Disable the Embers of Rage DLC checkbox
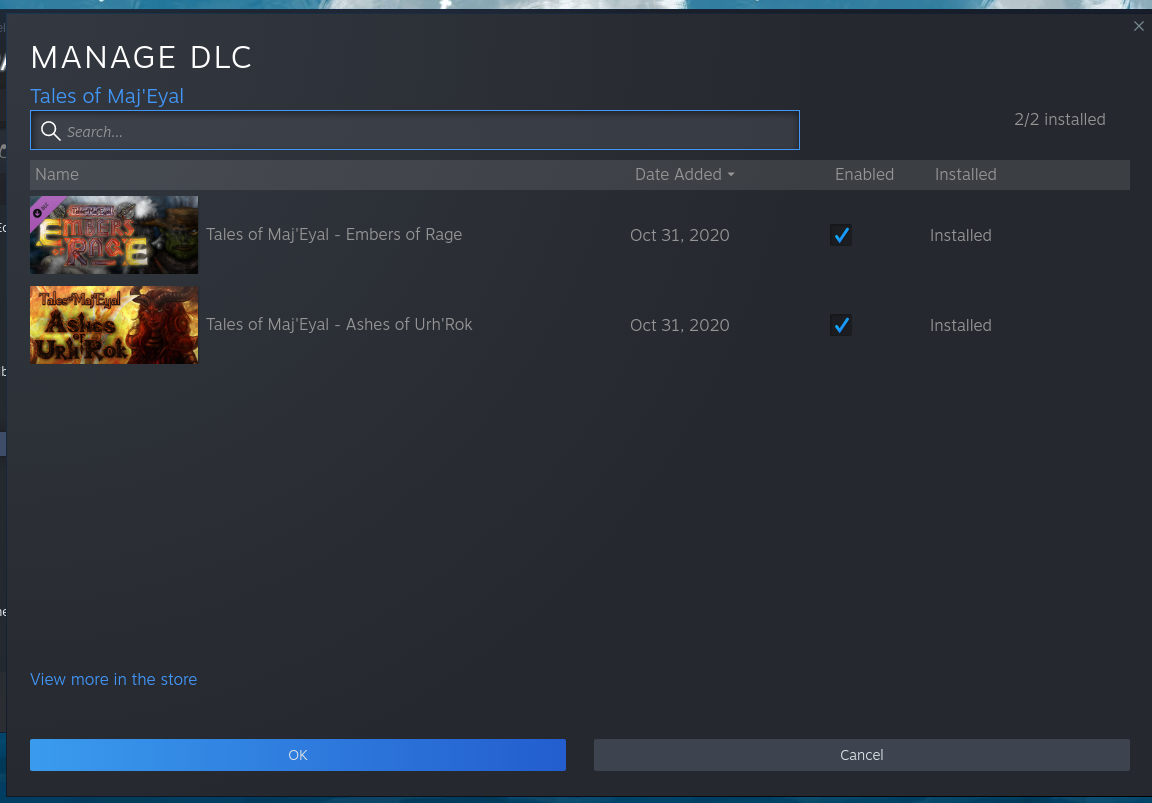 point(840,235)
